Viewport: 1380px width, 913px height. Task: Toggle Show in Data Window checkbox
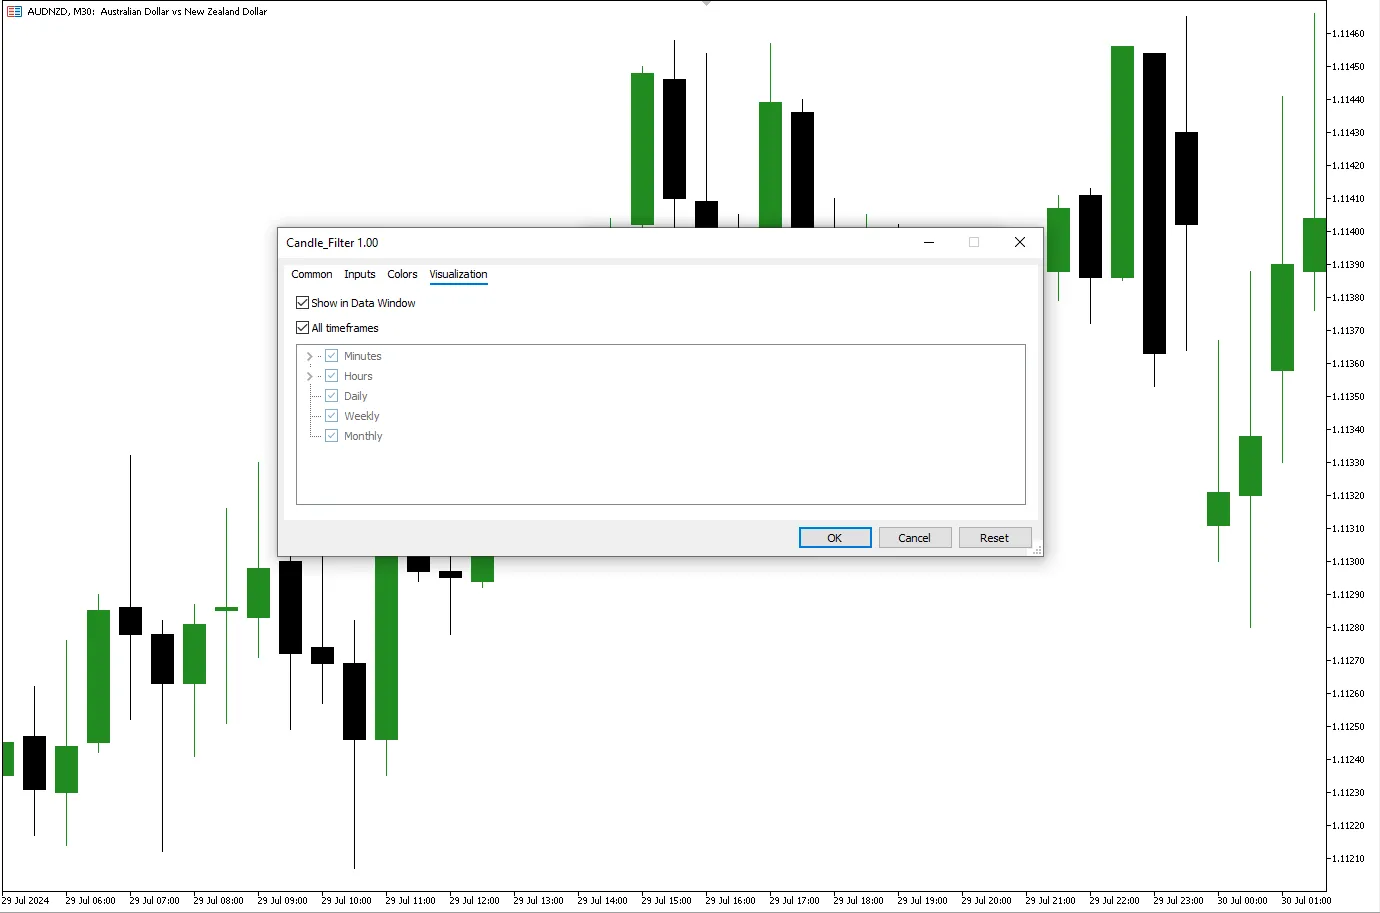pos(302,302)
